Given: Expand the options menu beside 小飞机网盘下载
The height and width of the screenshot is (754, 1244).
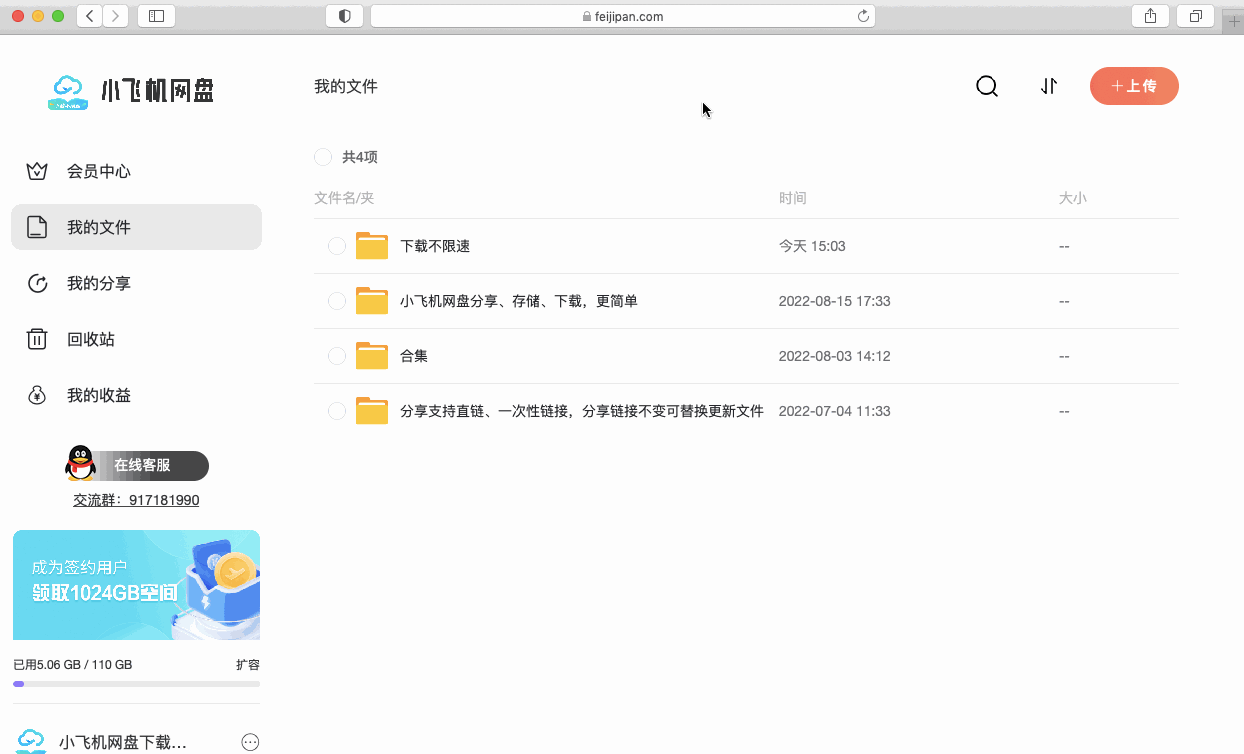Looking at the screenshot, I should pyautogui.click(x=249, y=741).
